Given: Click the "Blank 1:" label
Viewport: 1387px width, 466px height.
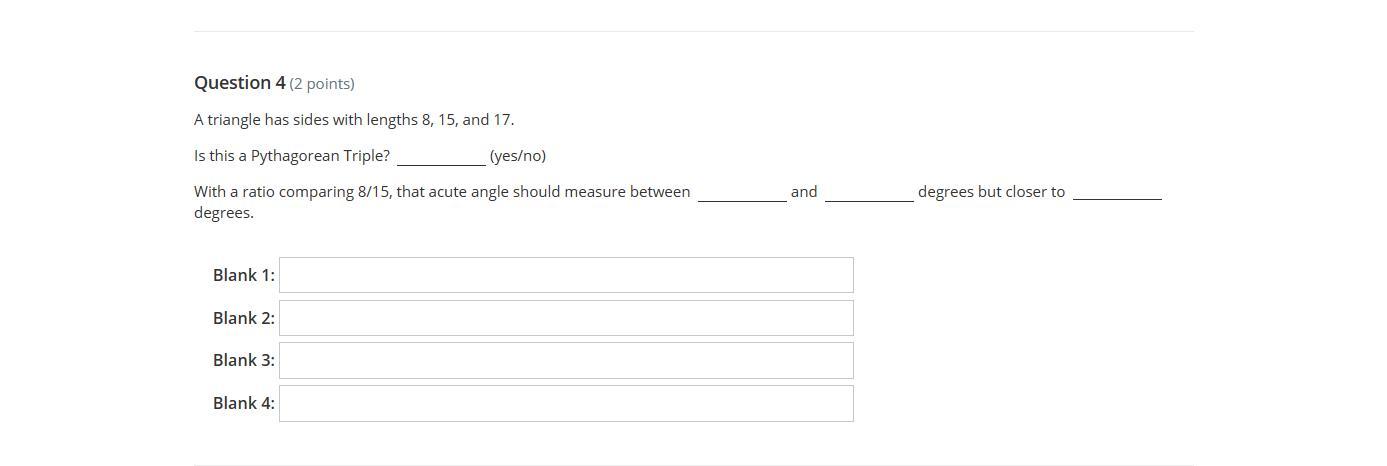Looking at the screenshot, I should (x=243, y=275).
